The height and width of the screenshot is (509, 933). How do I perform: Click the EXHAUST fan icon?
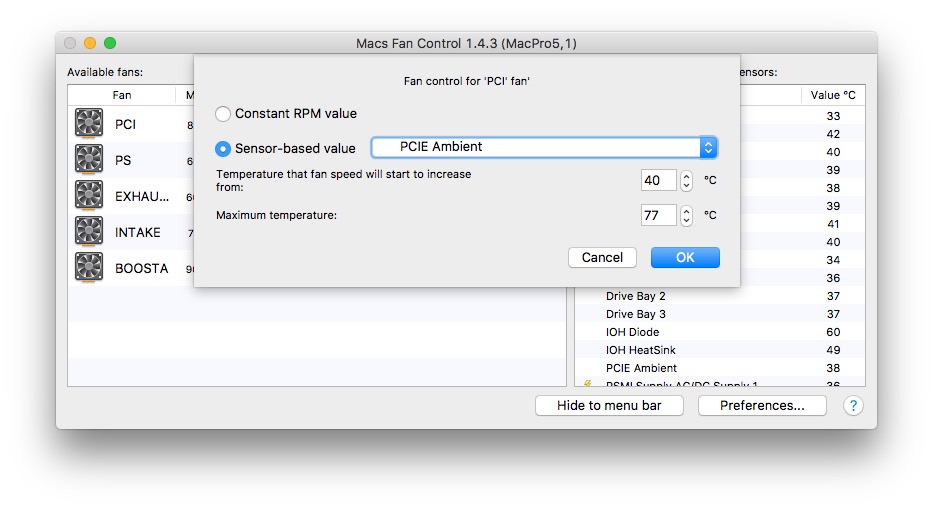coord(89,195)
